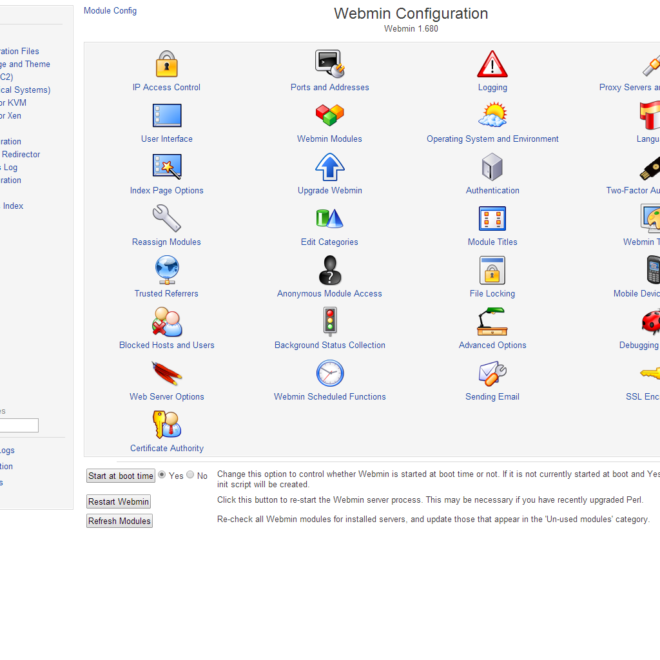
Task: Open the Module Titles icon
Action: pos(492,218)
